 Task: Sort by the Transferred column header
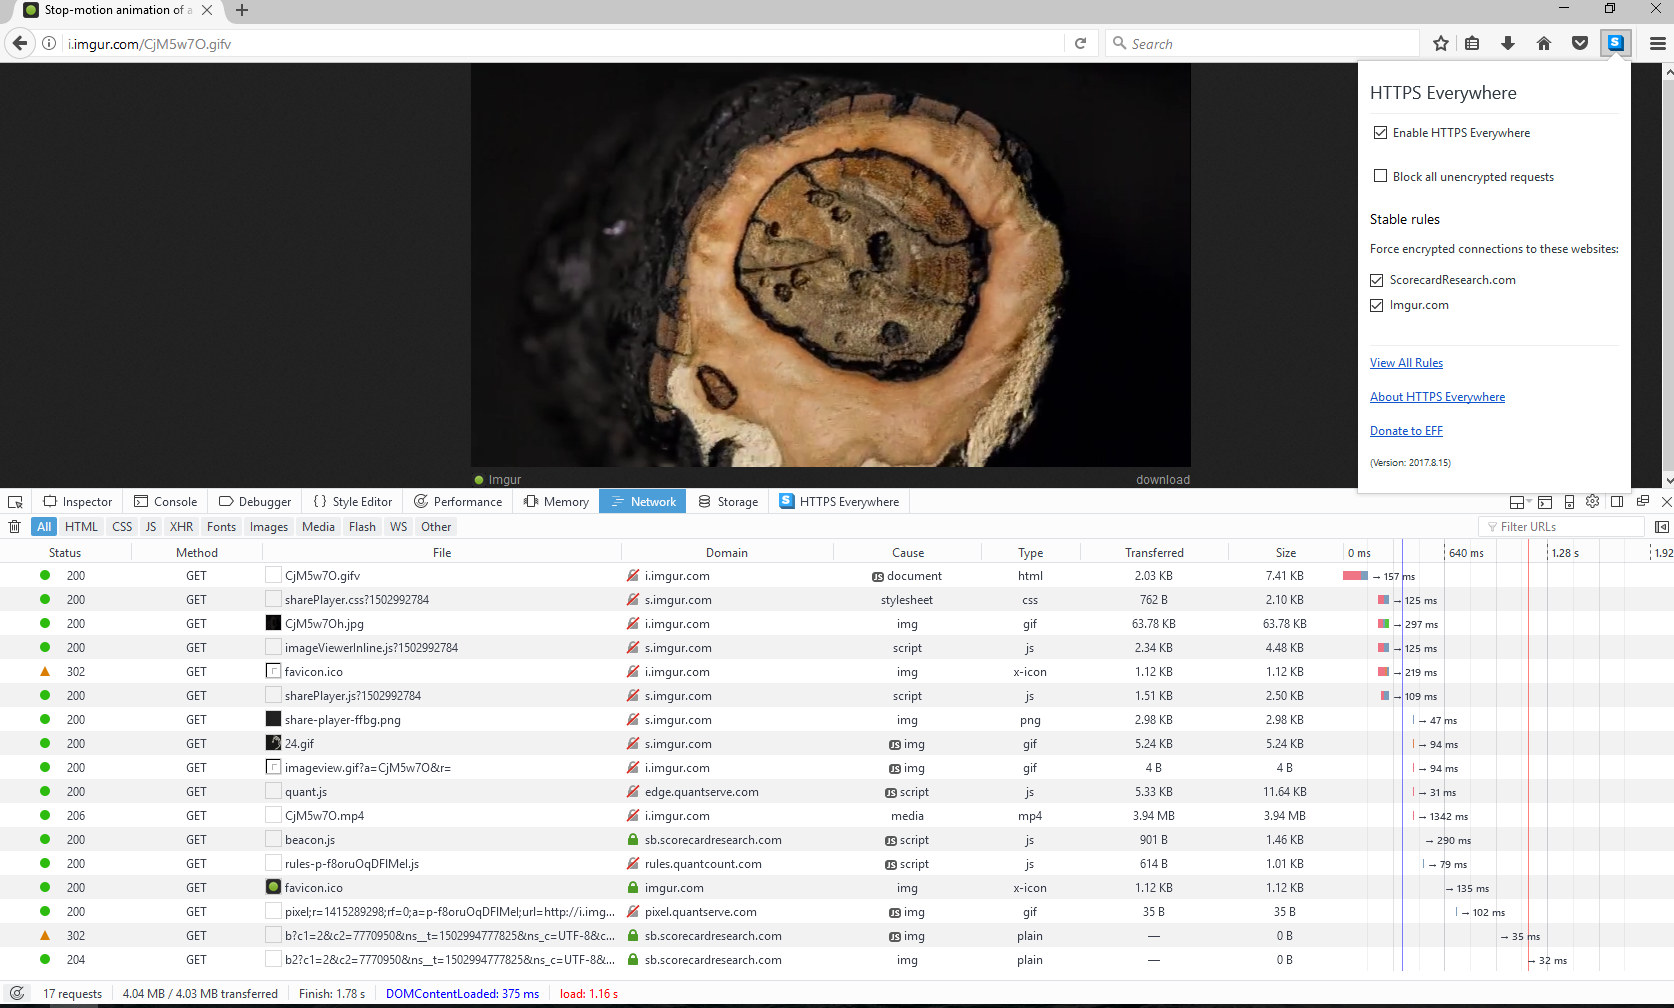coord(1154,553)
